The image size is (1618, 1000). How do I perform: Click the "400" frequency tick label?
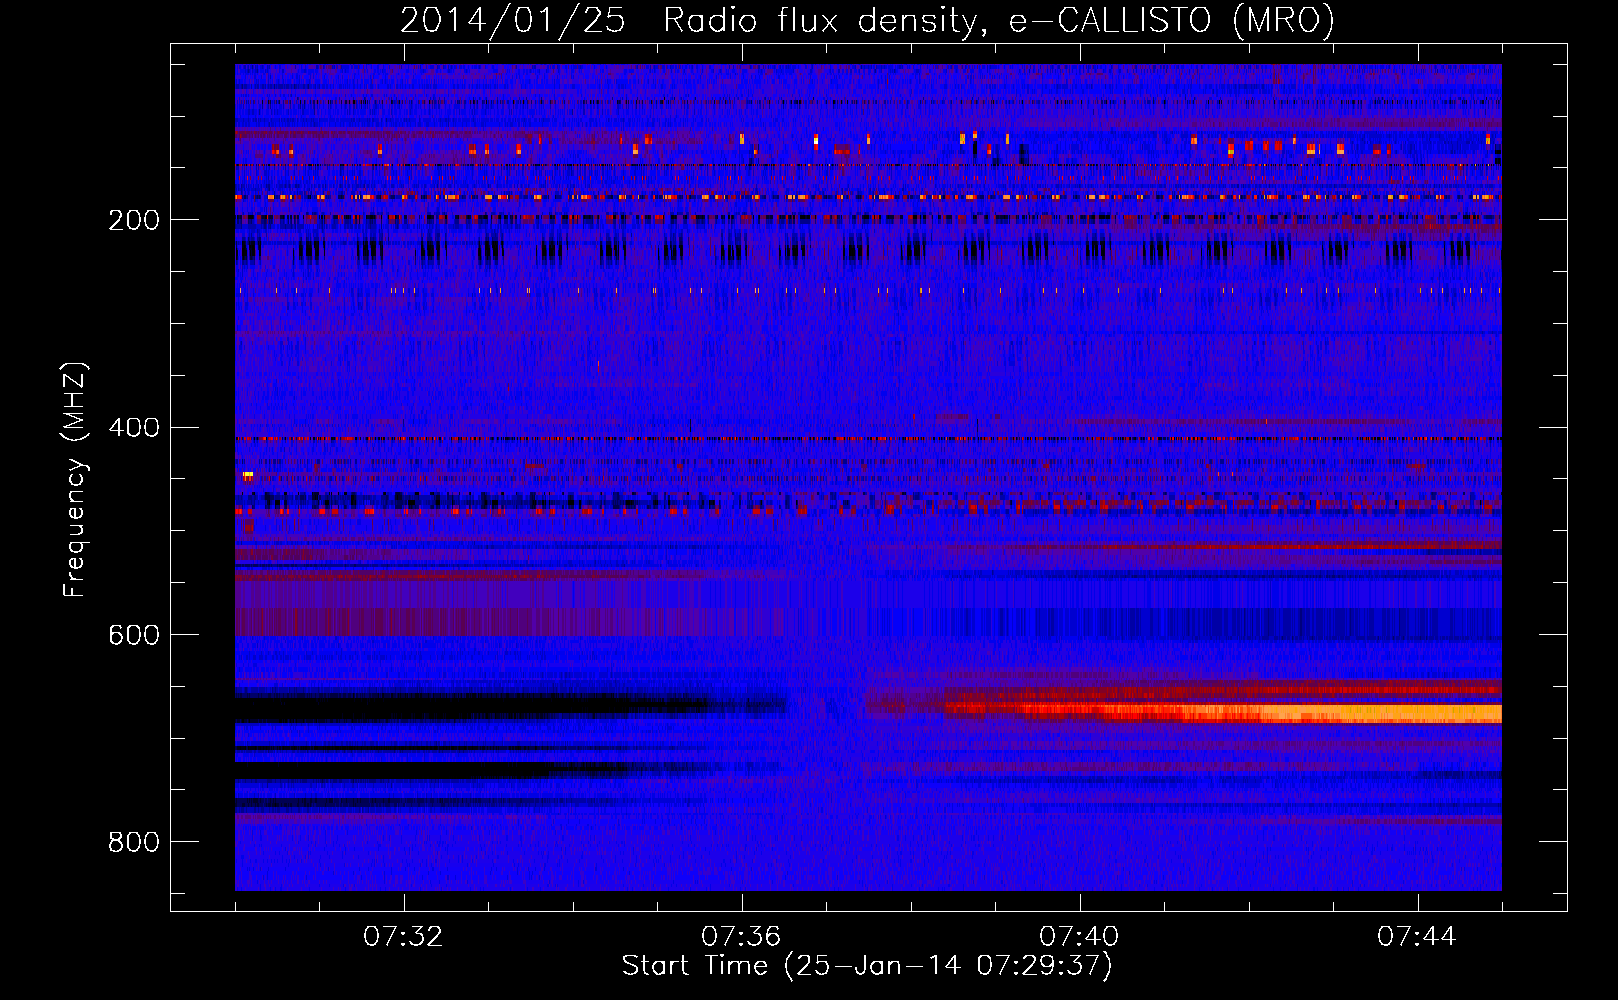134,428
